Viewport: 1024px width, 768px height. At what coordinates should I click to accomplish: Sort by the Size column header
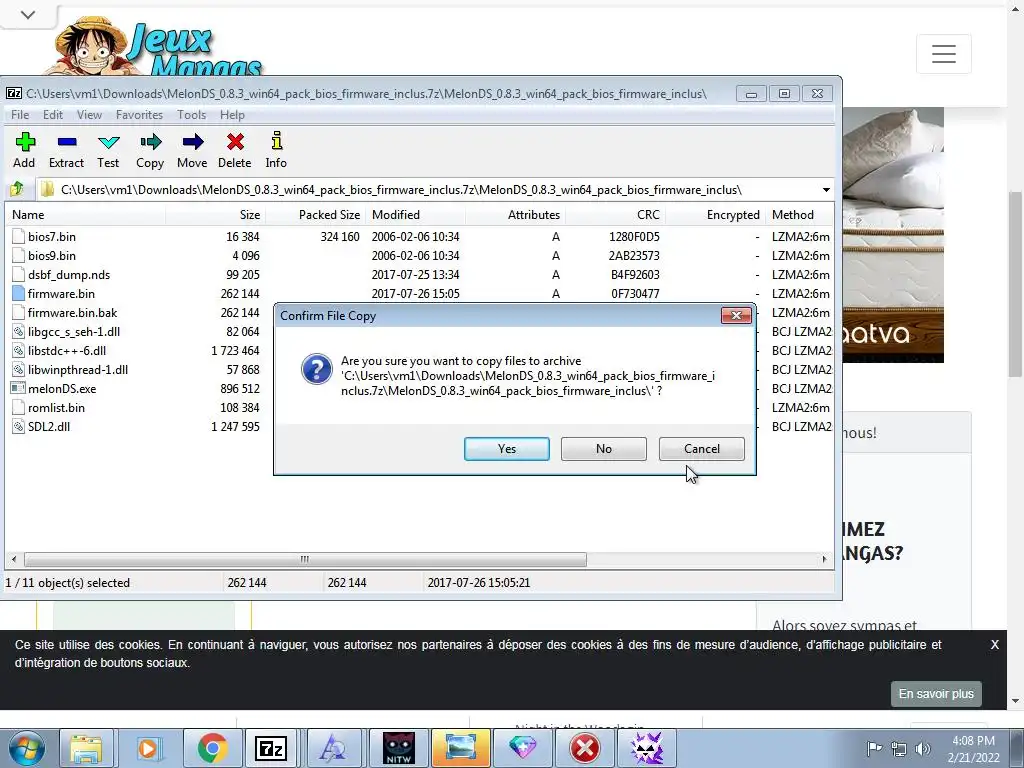[x=216, y=215]
